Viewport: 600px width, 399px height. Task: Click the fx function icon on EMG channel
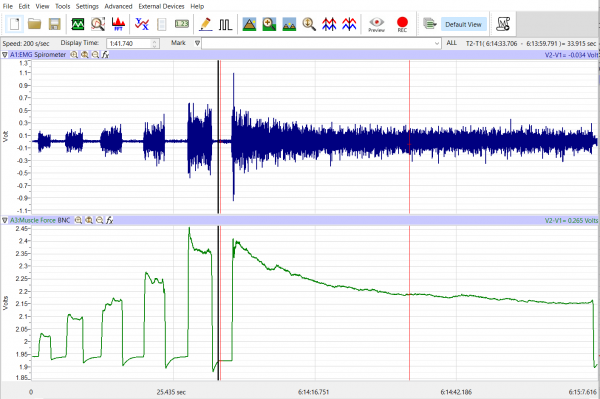pyautogui.click(x=106, y=55)
